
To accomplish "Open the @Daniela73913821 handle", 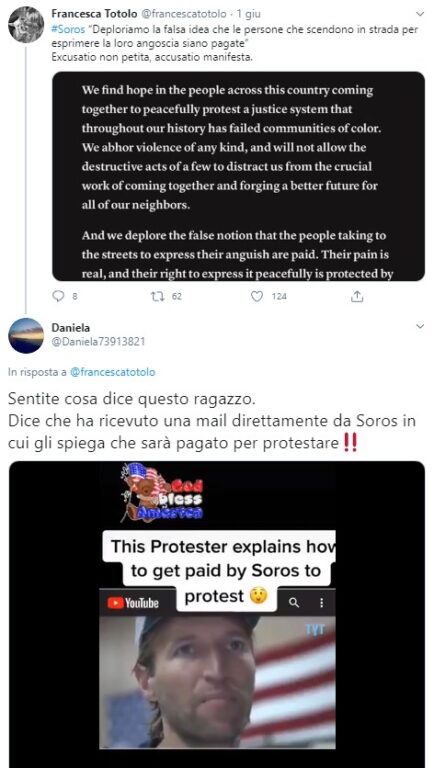I will 98,341.
